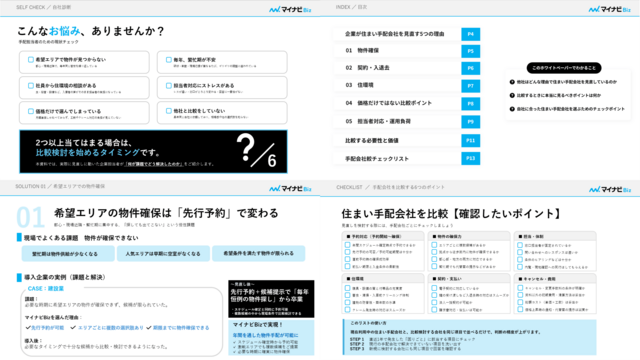Click the 希望条件を満たす物件が限られる pill
Screen dimensions: 640x360
pos(258,253)
